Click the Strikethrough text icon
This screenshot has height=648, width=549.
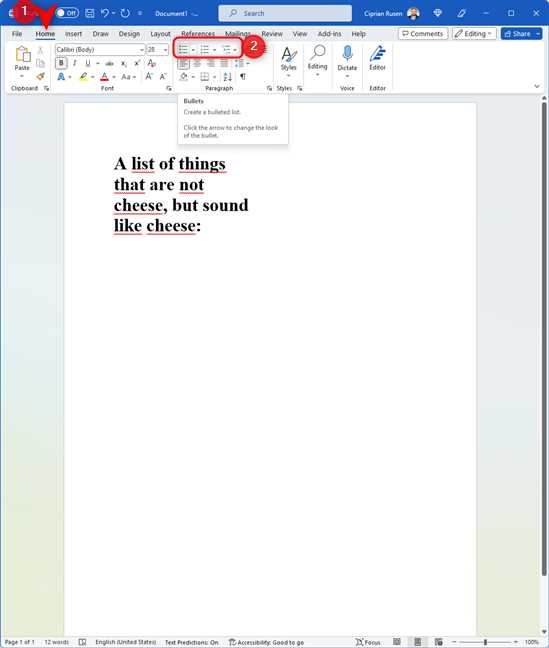tap(109, 63)
